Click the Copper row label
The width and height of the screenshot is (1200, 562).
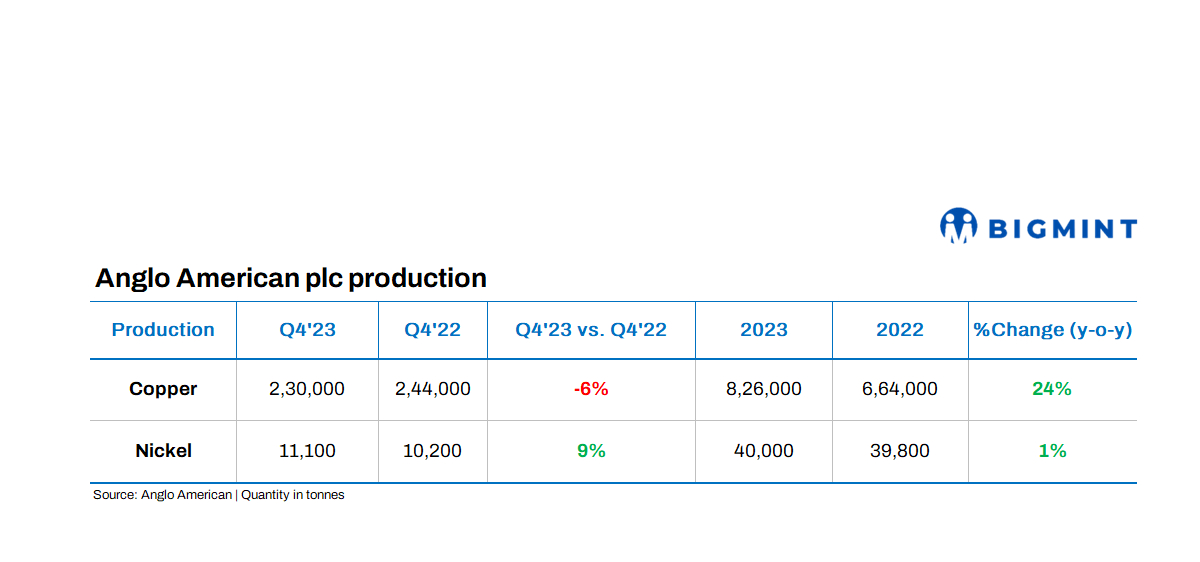[163, 389]
